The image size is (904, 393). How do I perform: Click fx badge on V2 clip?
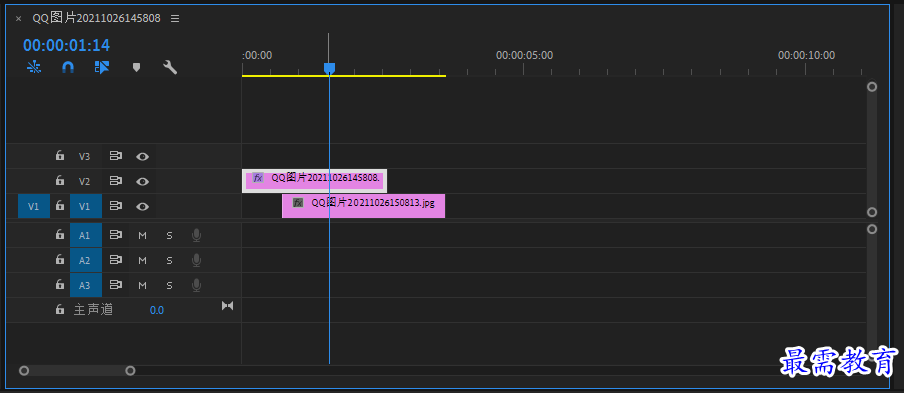pos(258,178)
